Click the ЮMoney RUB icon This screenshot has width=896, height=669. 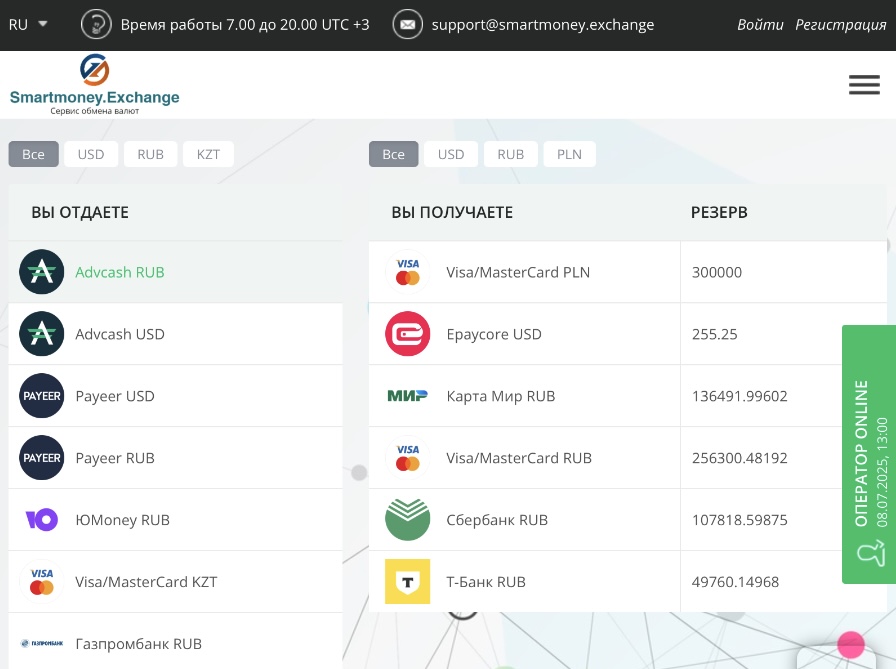pyautogui.click(x=42, y=520)
